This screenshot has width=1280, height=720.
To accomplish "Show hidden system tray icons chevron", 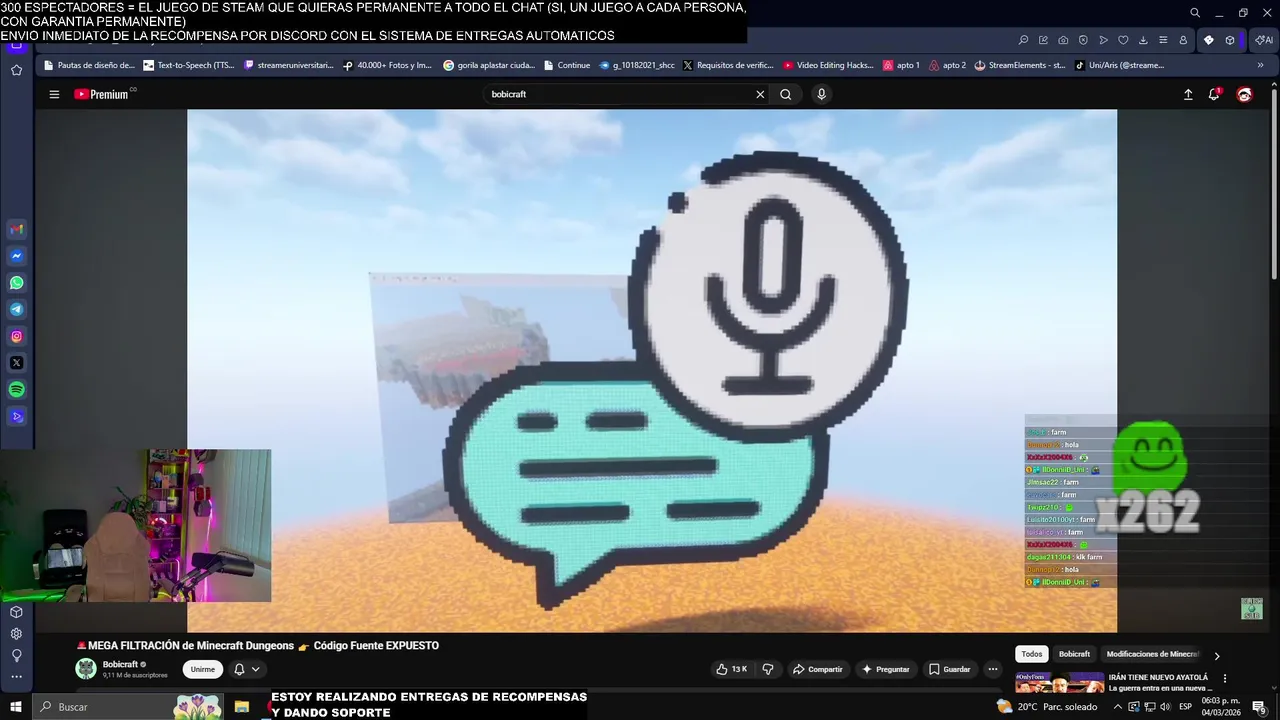I will click(x=1118, y=707).
